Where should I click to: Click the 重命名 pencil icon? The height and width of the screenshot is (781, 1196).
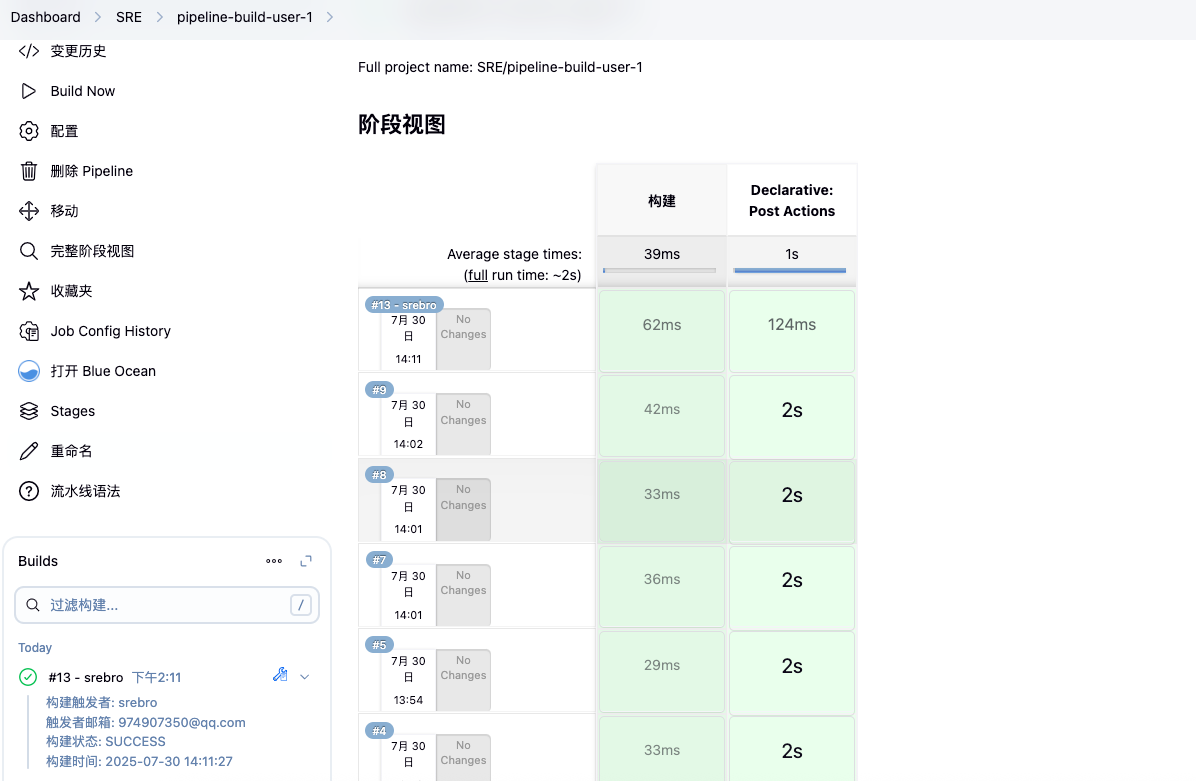[x=29, y=451]
